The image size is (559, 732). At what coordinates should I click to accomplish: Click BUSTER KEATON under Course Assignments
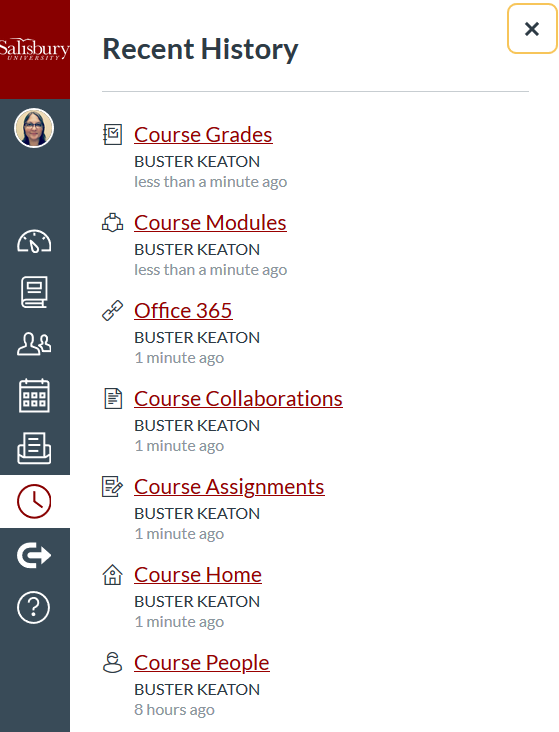click(x=197, y=514)
